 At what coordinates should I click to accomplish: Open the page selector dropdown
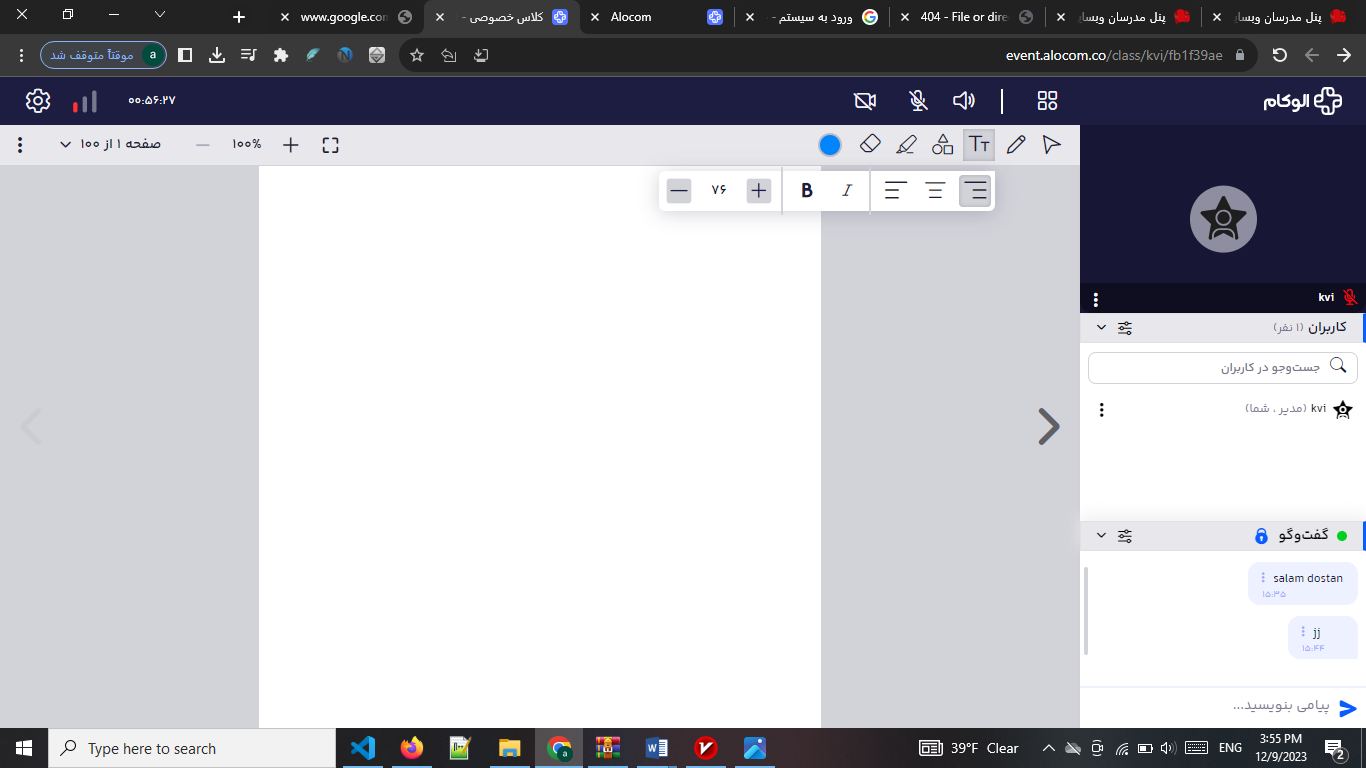[110, 145]
